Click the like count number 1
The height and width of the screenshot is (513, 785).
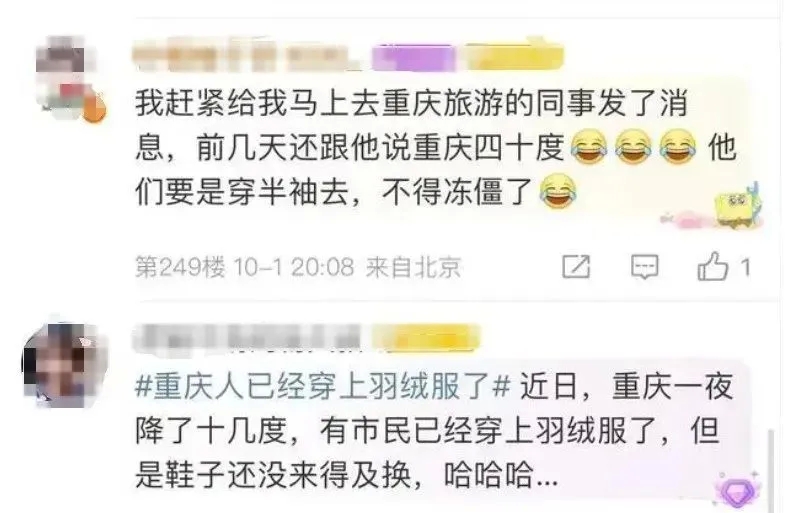[x=745, y=267]
